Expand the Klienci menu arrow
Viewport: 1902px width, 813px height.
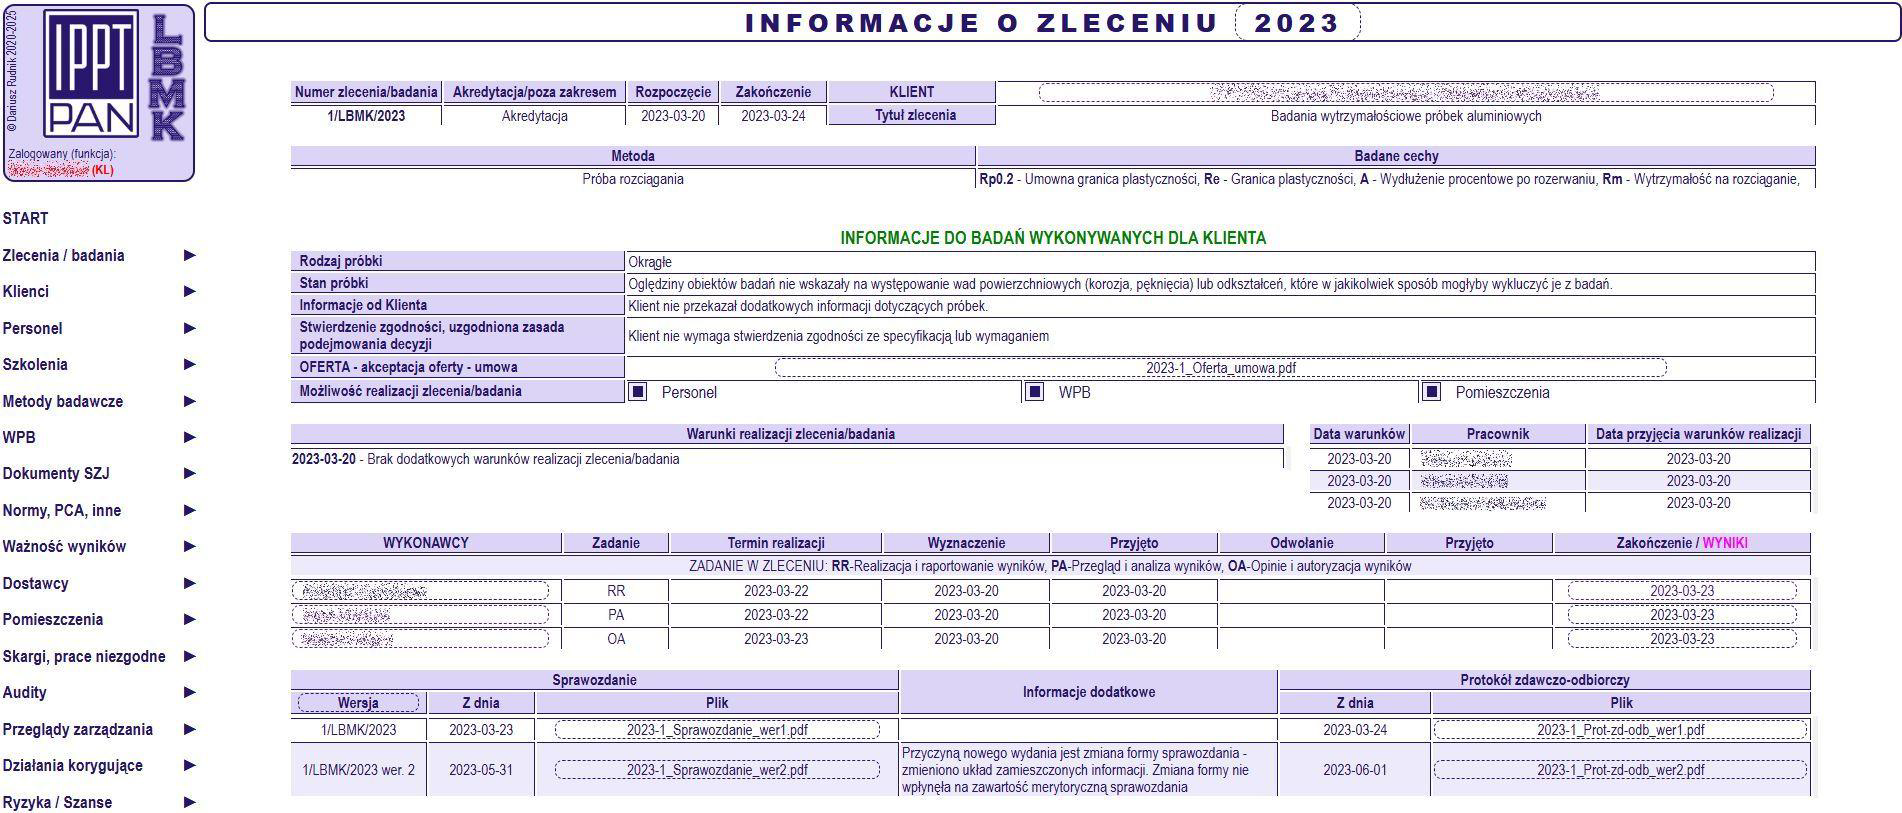click(x=190, y=292)
